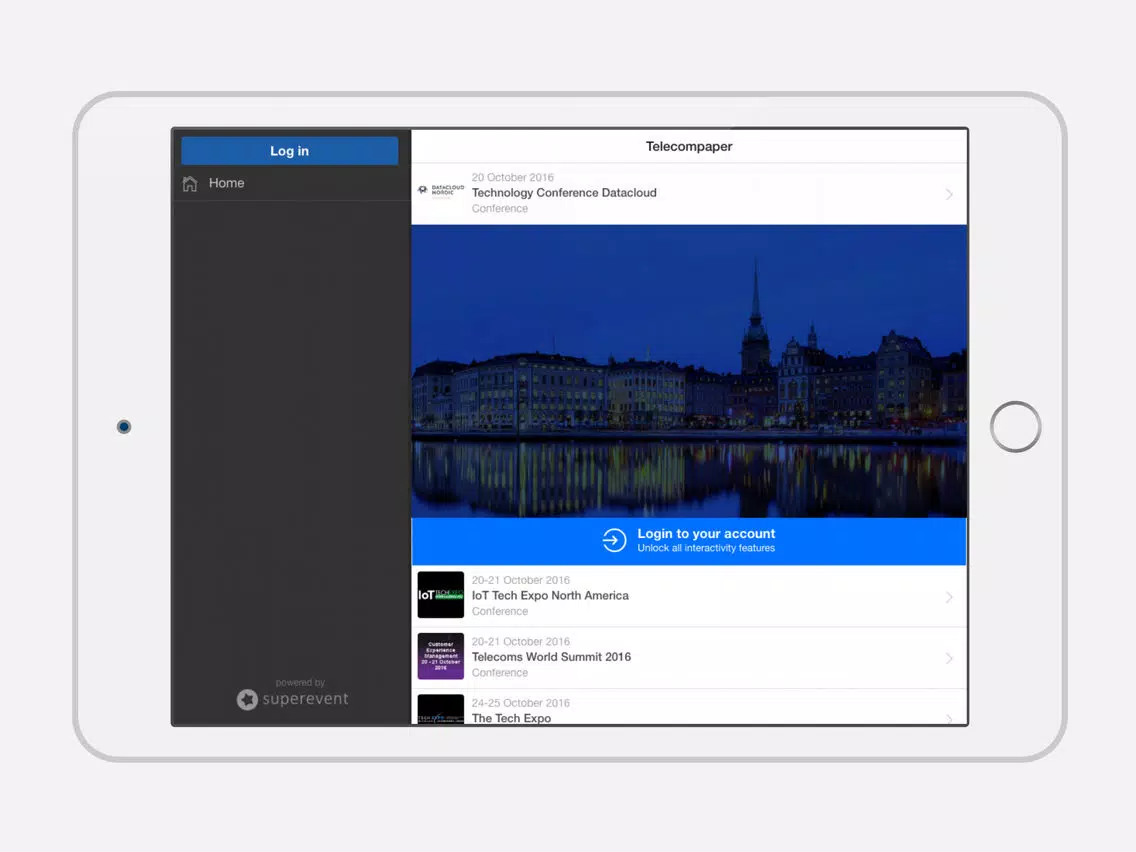Click the purple Customer Experience Management thumbnail
The height and width of the screenshot is (852, 1136).
(440, 656)
